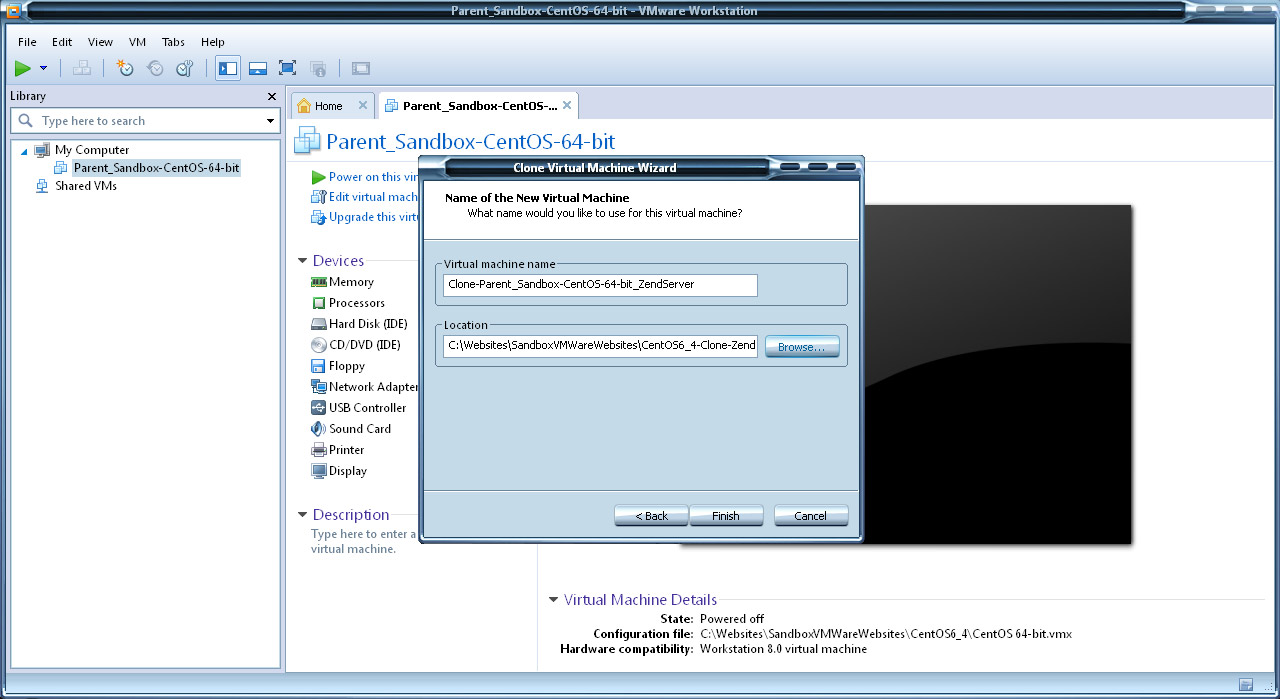Collapse the Description section
Viewport: 1280px width, 699px height.
pos(303,515)
